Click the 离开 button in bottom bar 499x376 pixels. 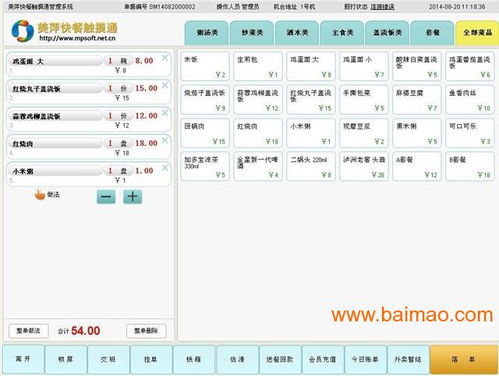click(23, 359)
